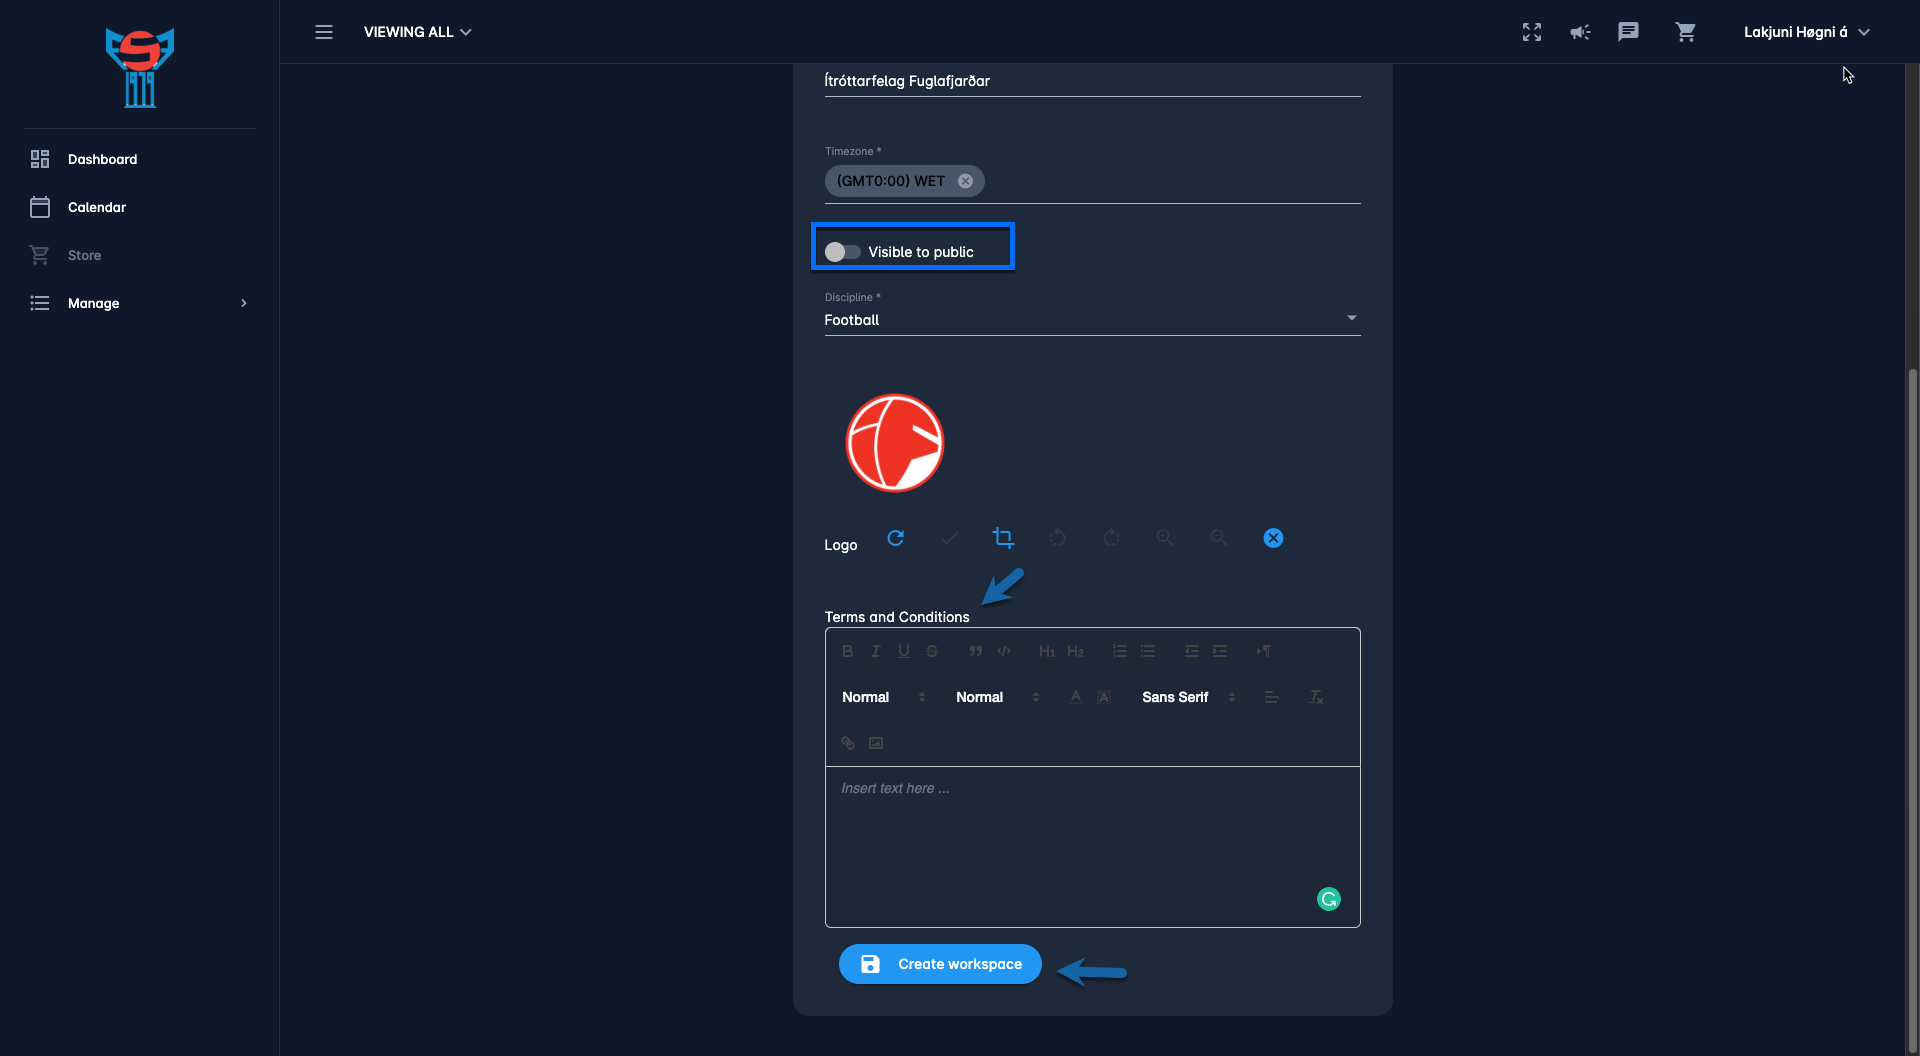Open the announcements megaphone icon
The image size is (1920, 1056).
pyautogui.click(x=1580, y=32)
